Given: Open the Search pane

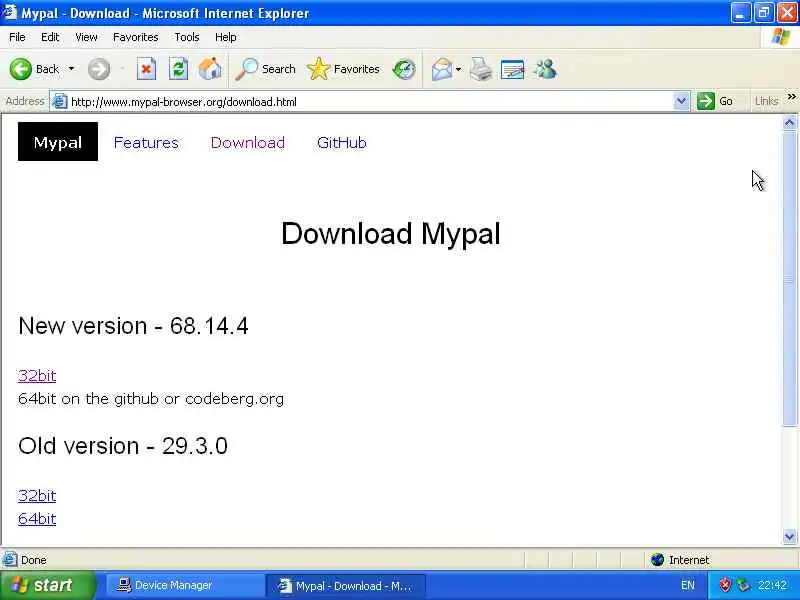Looking at the screenshot, I should pos(265,69).
